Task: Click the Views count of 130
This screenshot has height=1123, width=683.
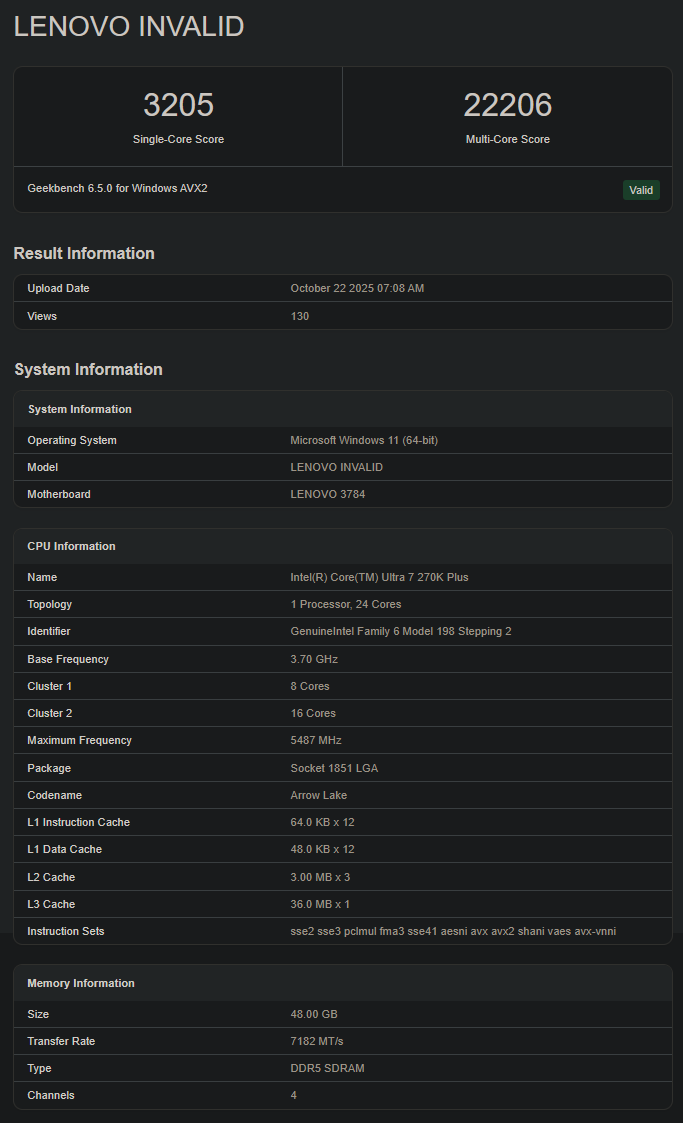Action: coord(300,316)
